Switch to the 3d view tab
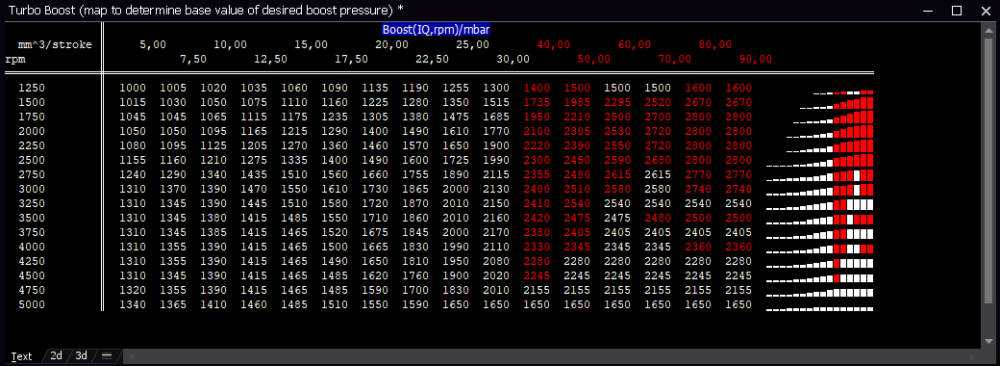Viewport: 1000px width, 366px height. point(81,356)
